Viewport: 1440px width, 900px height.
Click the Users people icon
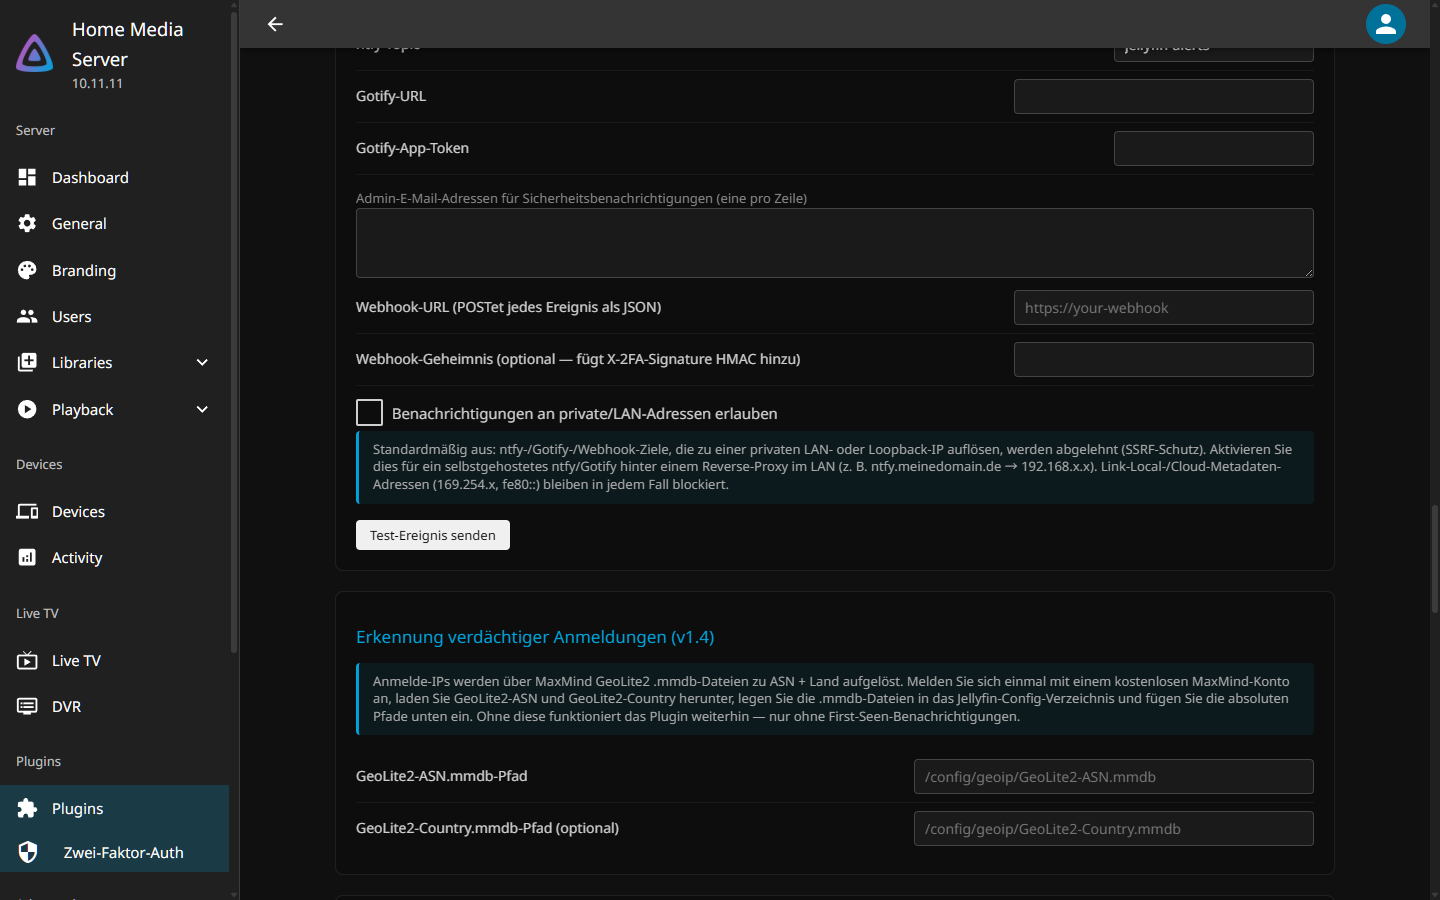tap(27, 316)
